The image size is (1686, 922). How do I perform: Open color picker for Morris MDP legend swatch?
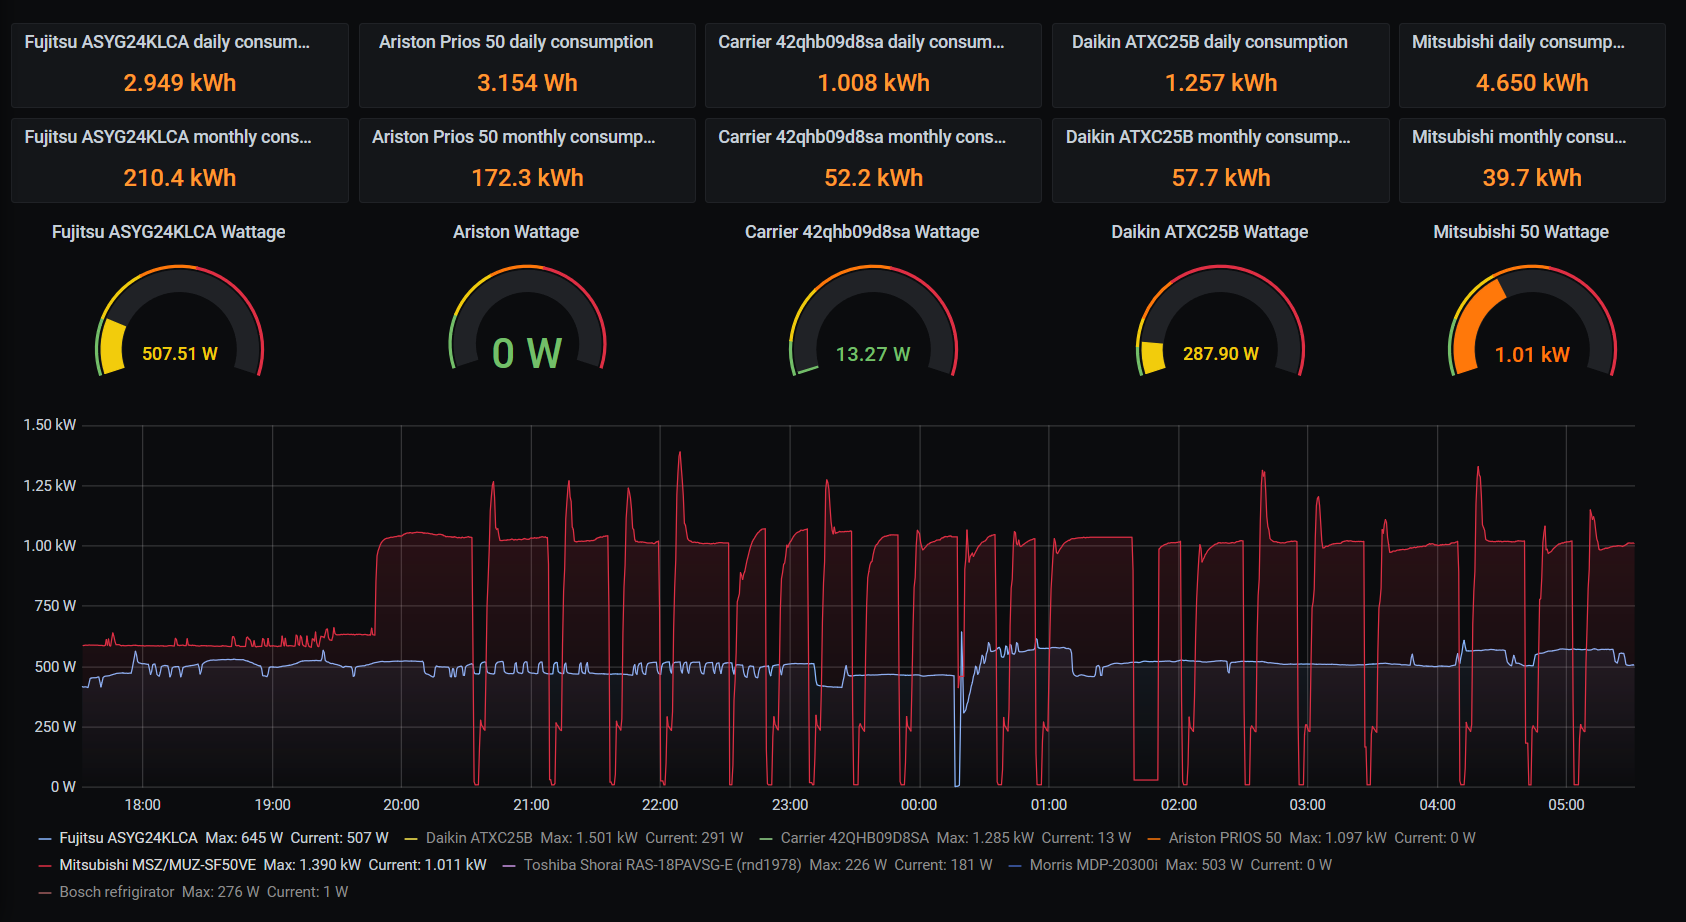[x=1015, y=865]
